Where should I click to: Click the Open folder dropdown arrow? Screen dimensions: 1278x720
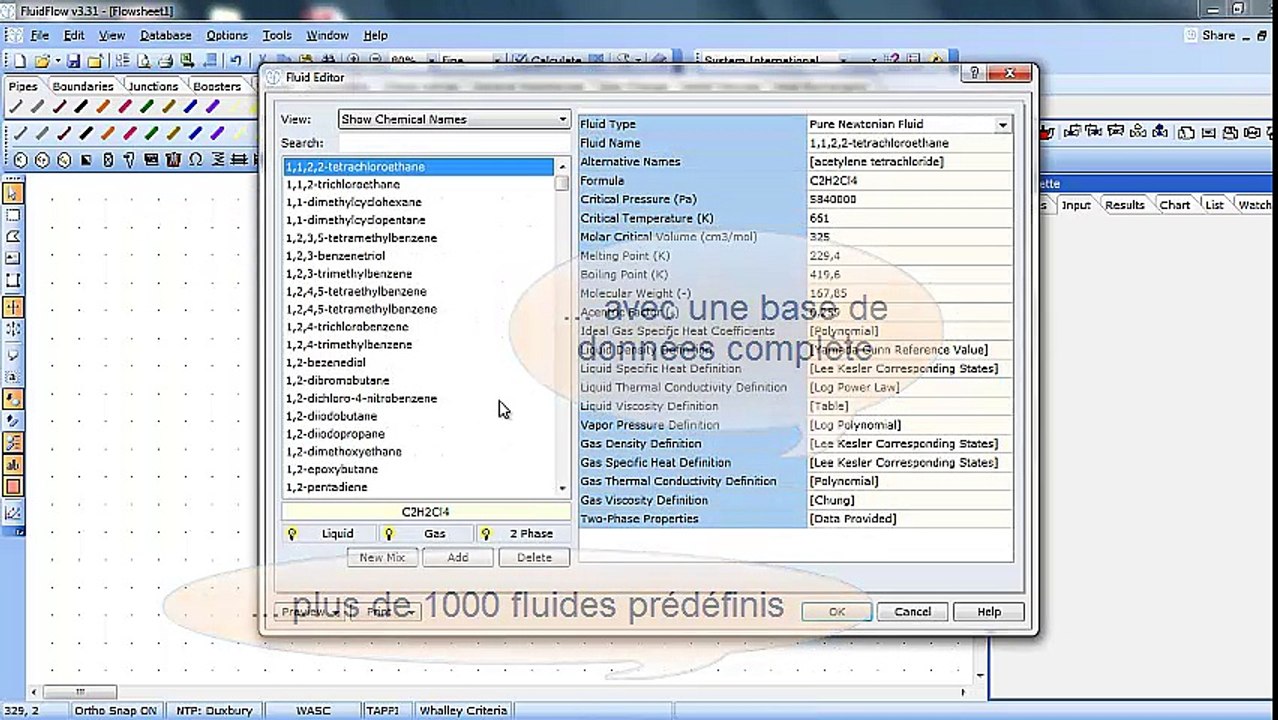pyautogui.click(x=57, y=62)
